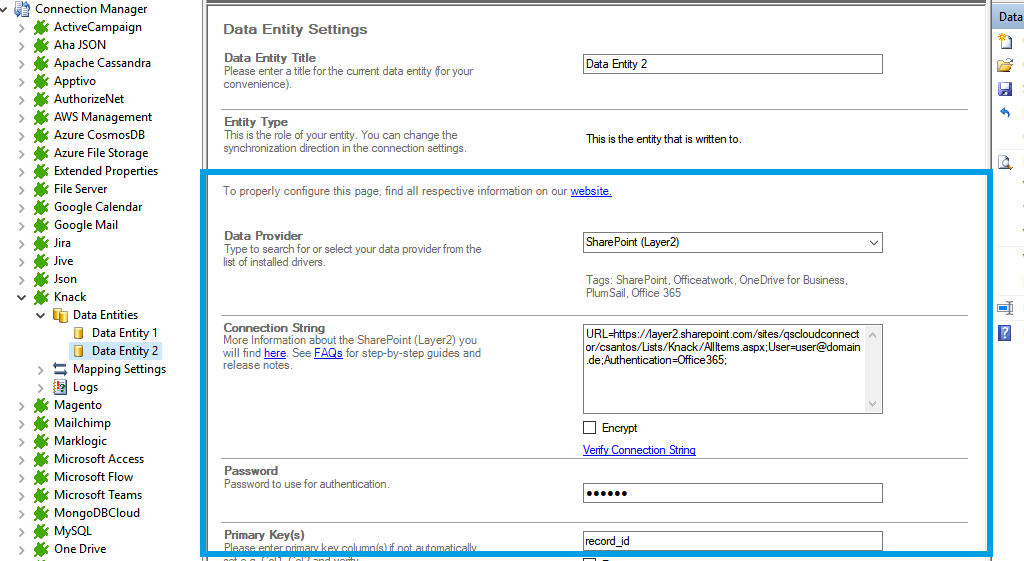Click the Logs notebook icon

60,387
